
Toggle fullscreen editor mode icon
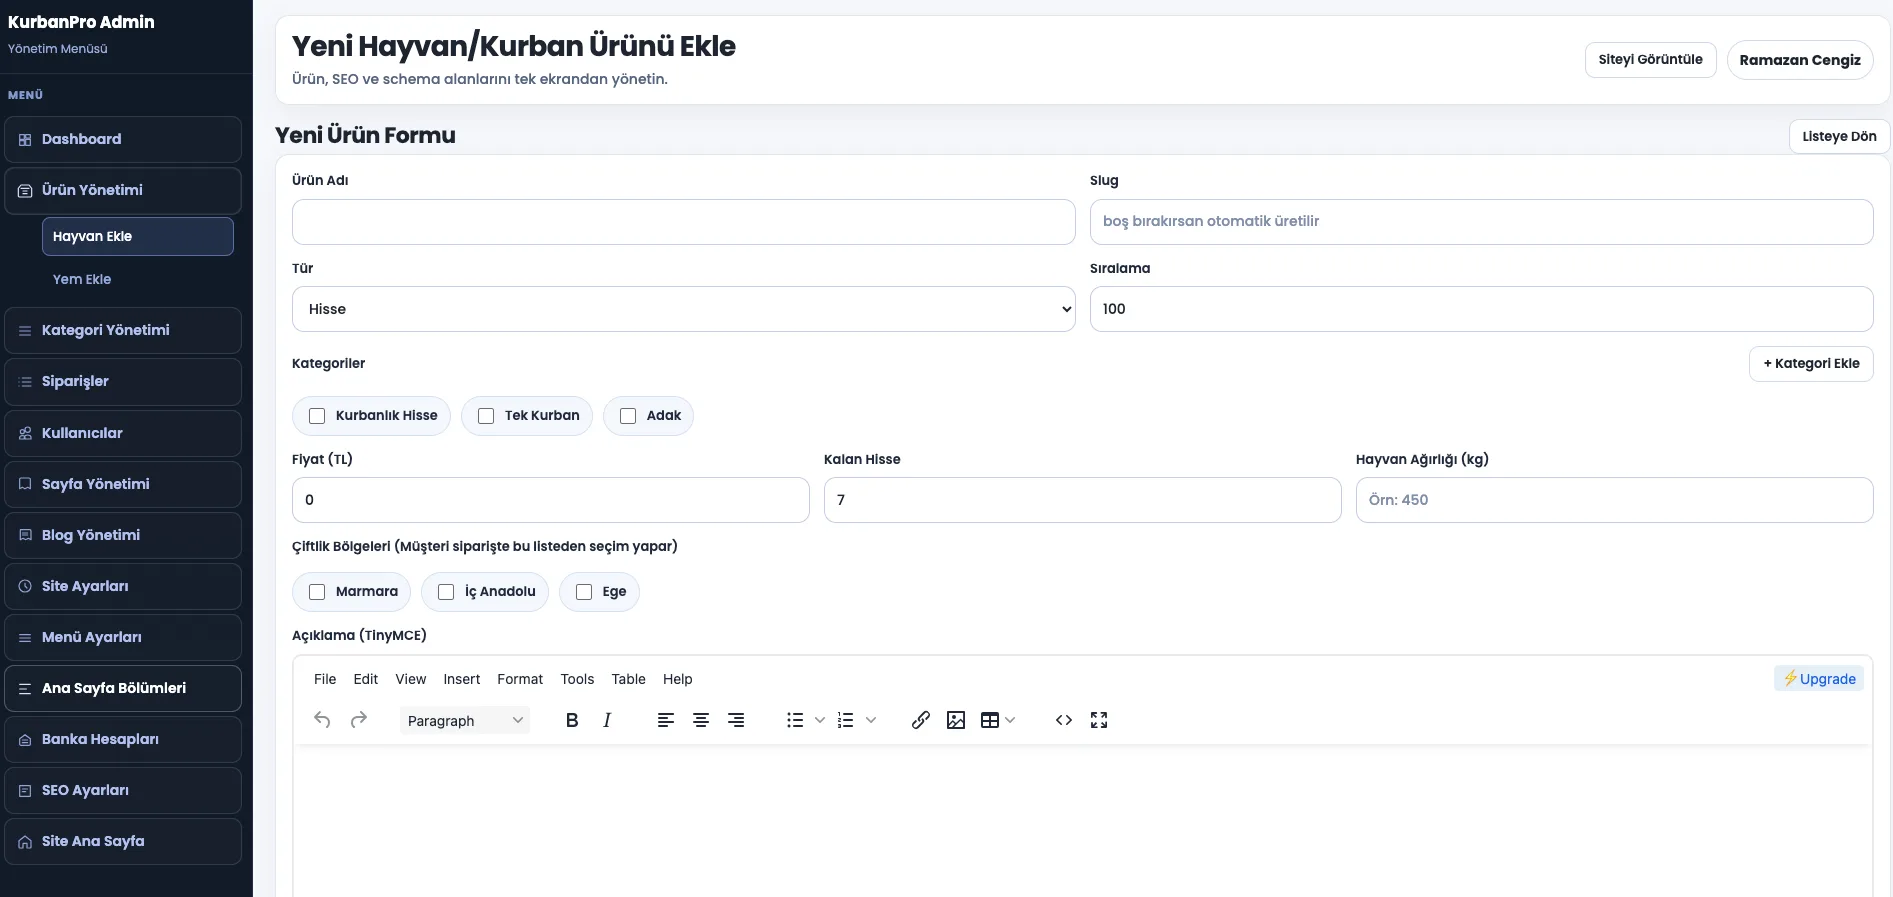pos(1099,720)
